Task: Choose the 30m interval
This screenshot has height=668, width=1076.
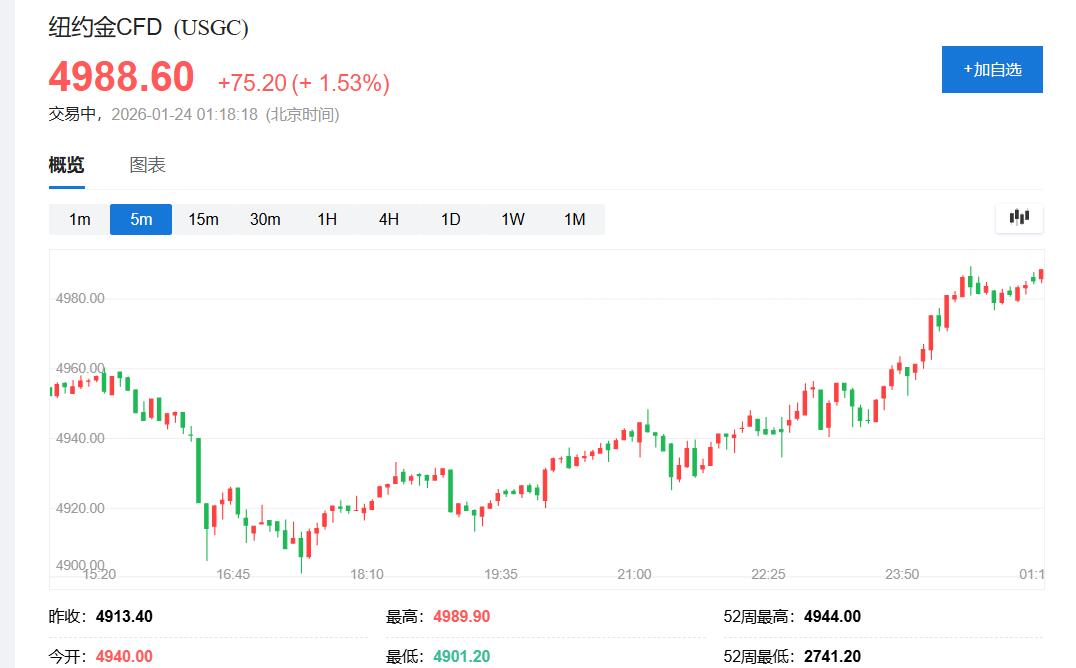Action: click(265, 219)
